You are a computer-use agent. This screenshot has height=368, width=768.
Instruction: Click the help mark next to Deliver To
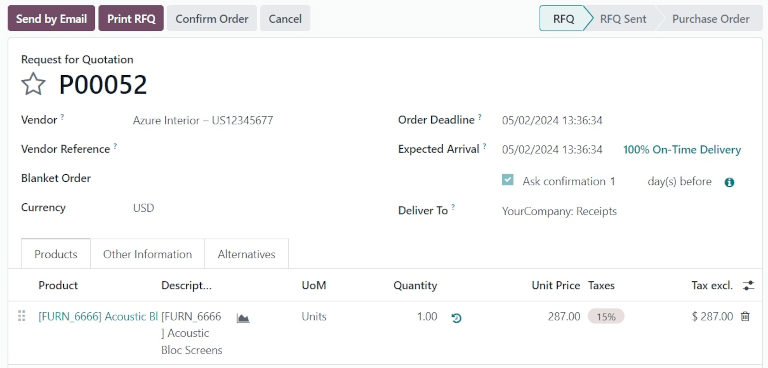453,207
